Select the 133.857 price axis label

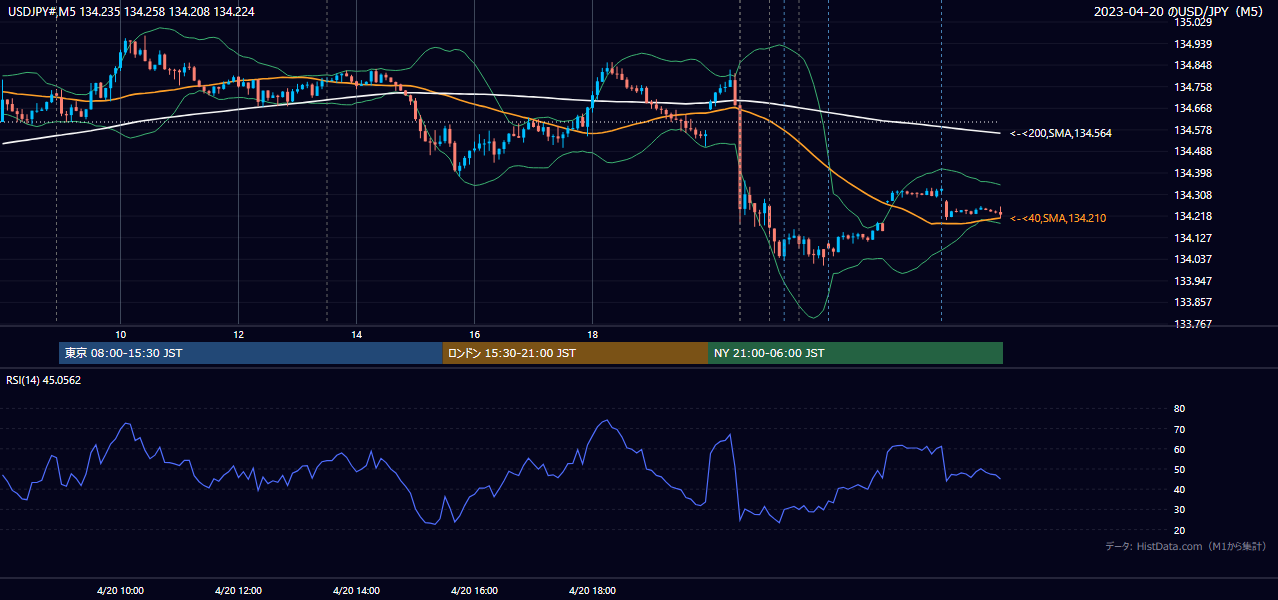pyautogui.click(x=1193, y=302)
